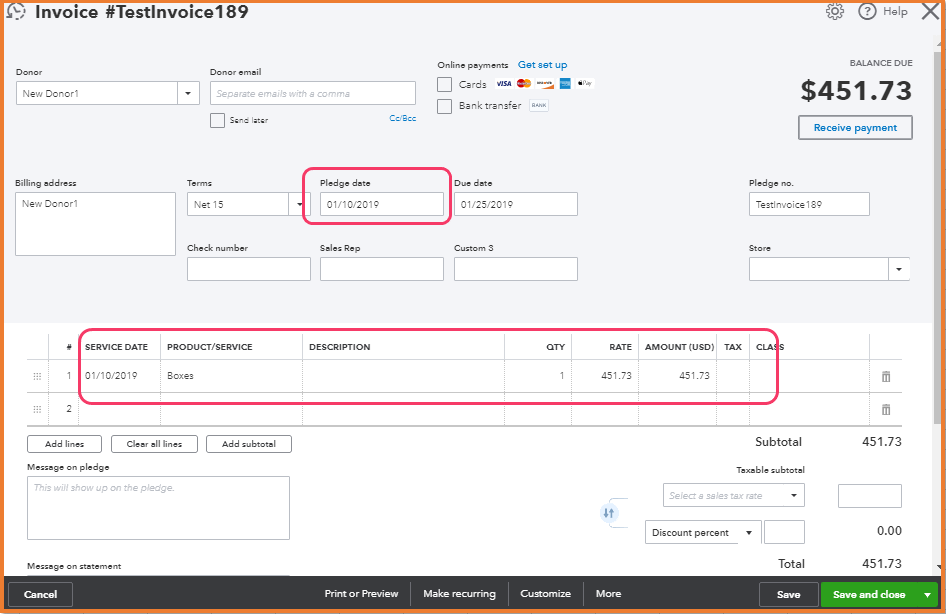Click the Add subtotal button

[x=249, y=444]
